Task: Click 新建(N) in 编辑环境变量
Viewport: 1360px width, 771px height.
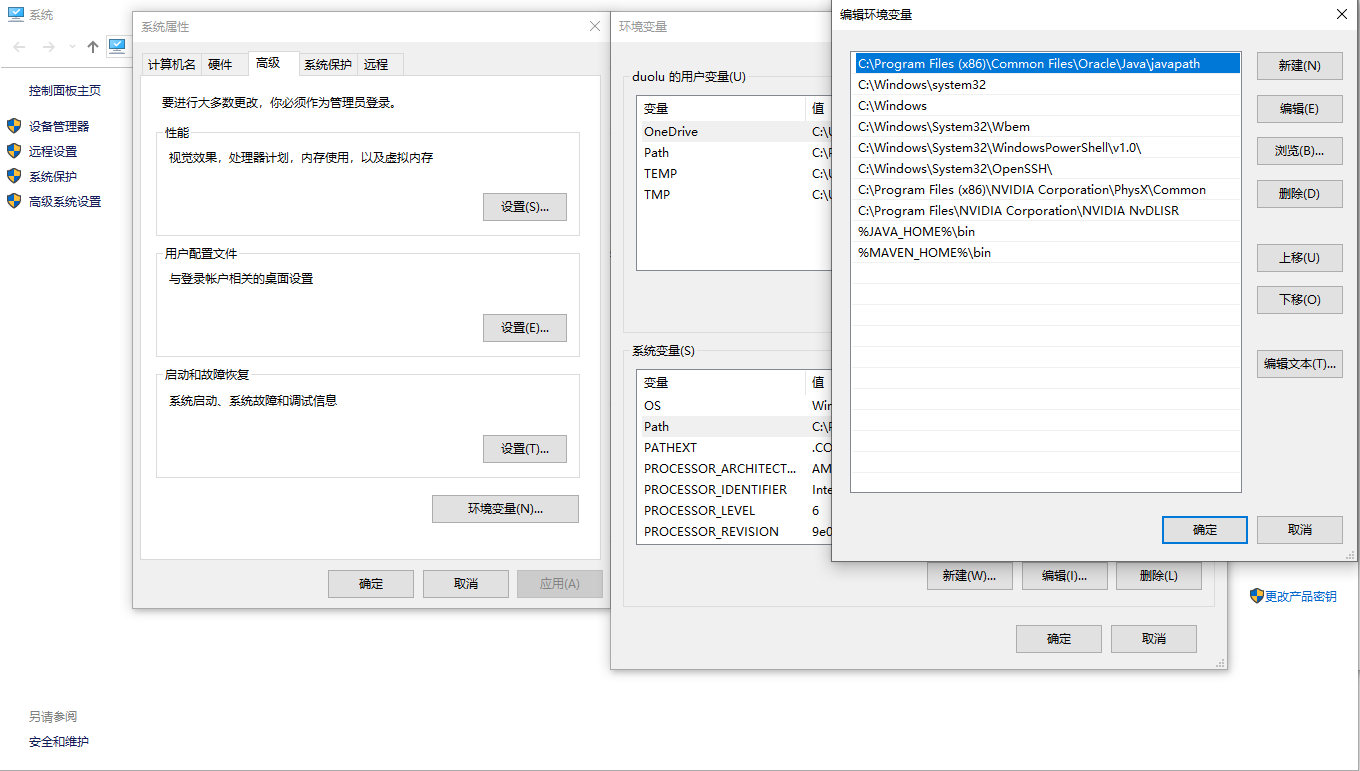Action: point(1300,66)
